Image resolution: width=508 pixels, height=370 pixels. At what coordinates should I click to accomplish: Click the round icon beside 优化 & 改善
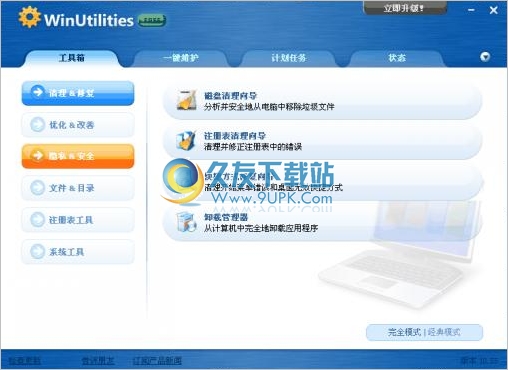pos(37,125)
